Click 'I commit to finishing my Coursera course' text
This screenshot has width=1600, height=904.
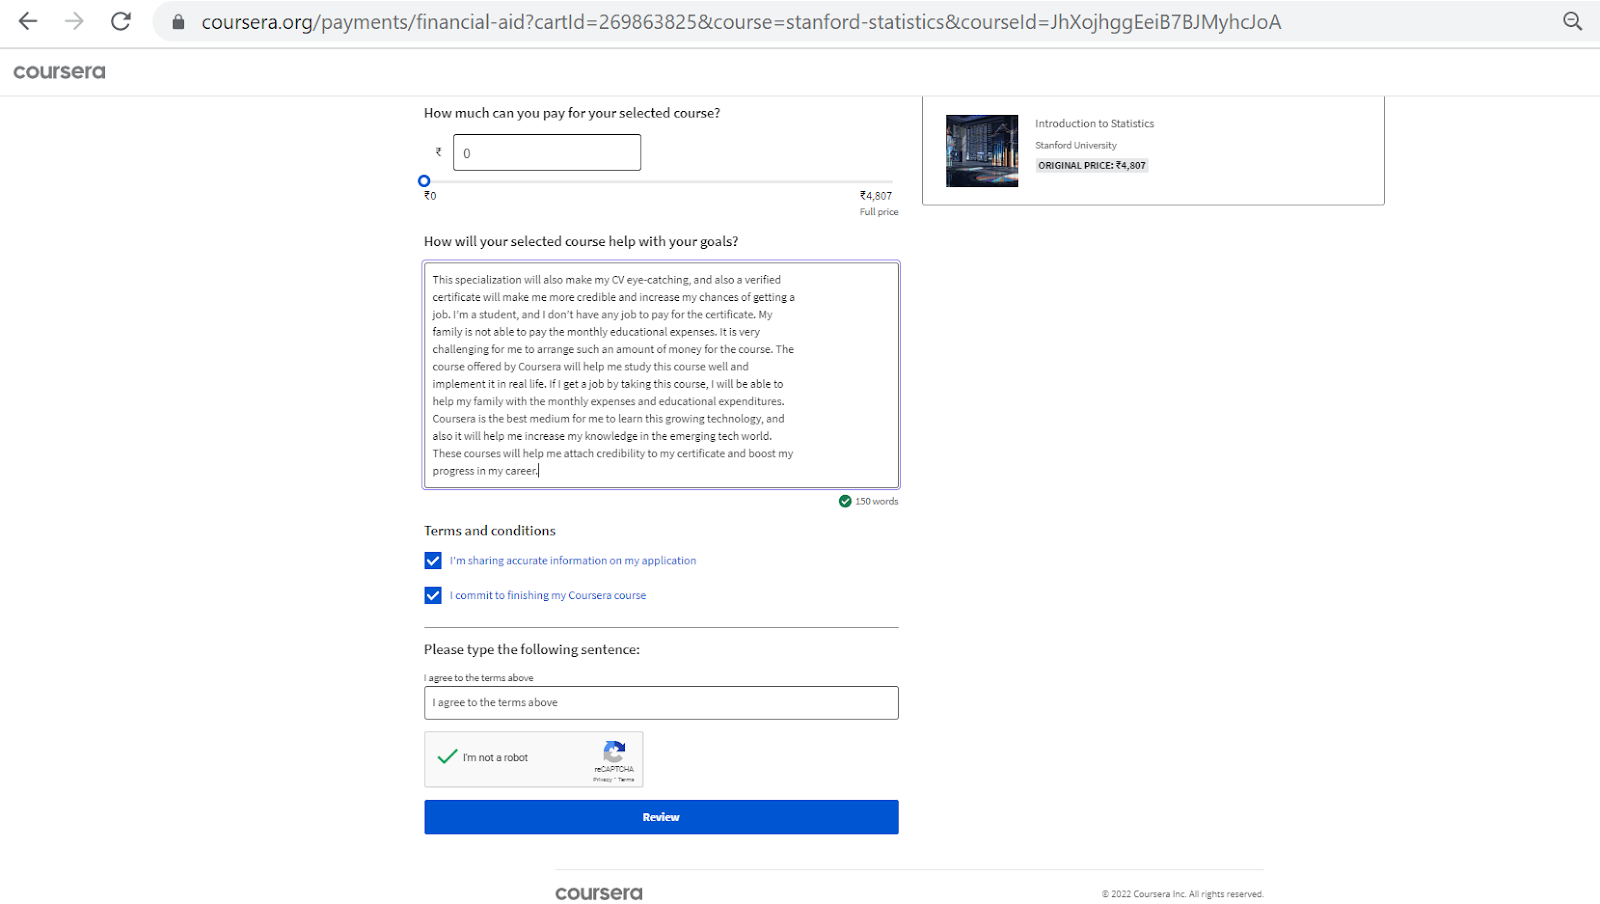tap(548, 595)
